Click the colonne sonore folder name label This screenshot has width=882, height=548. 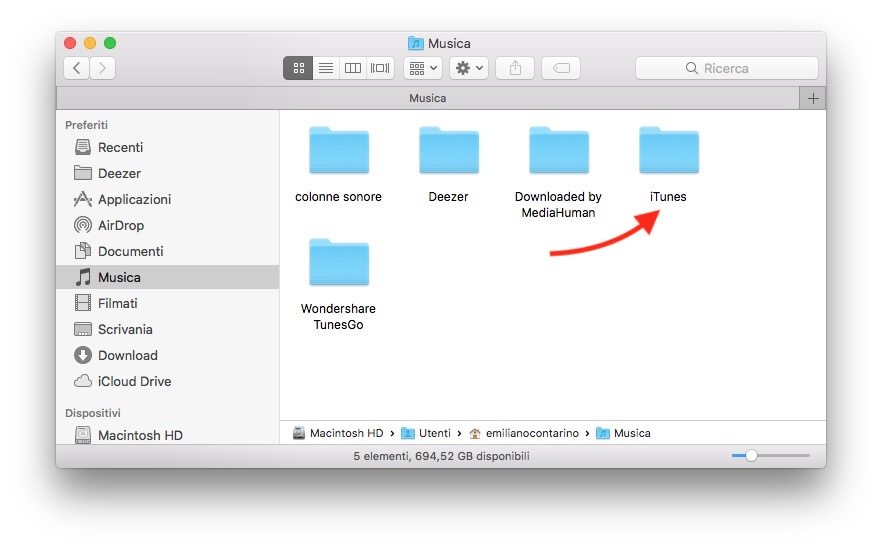pyautogui.click(x=338, y=197)
